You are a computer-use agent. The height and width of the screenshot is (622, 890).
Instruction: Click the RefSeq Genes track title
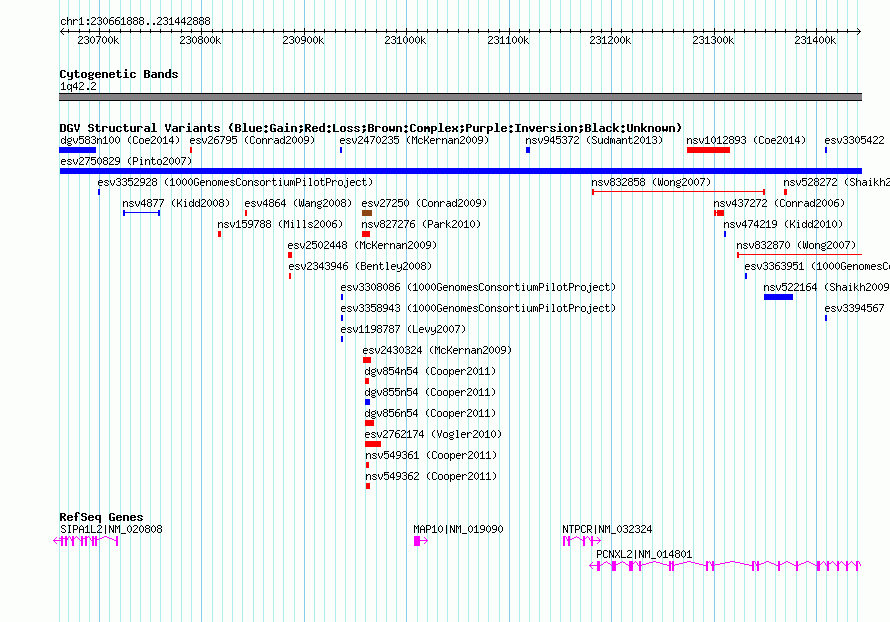pos(101,517)
